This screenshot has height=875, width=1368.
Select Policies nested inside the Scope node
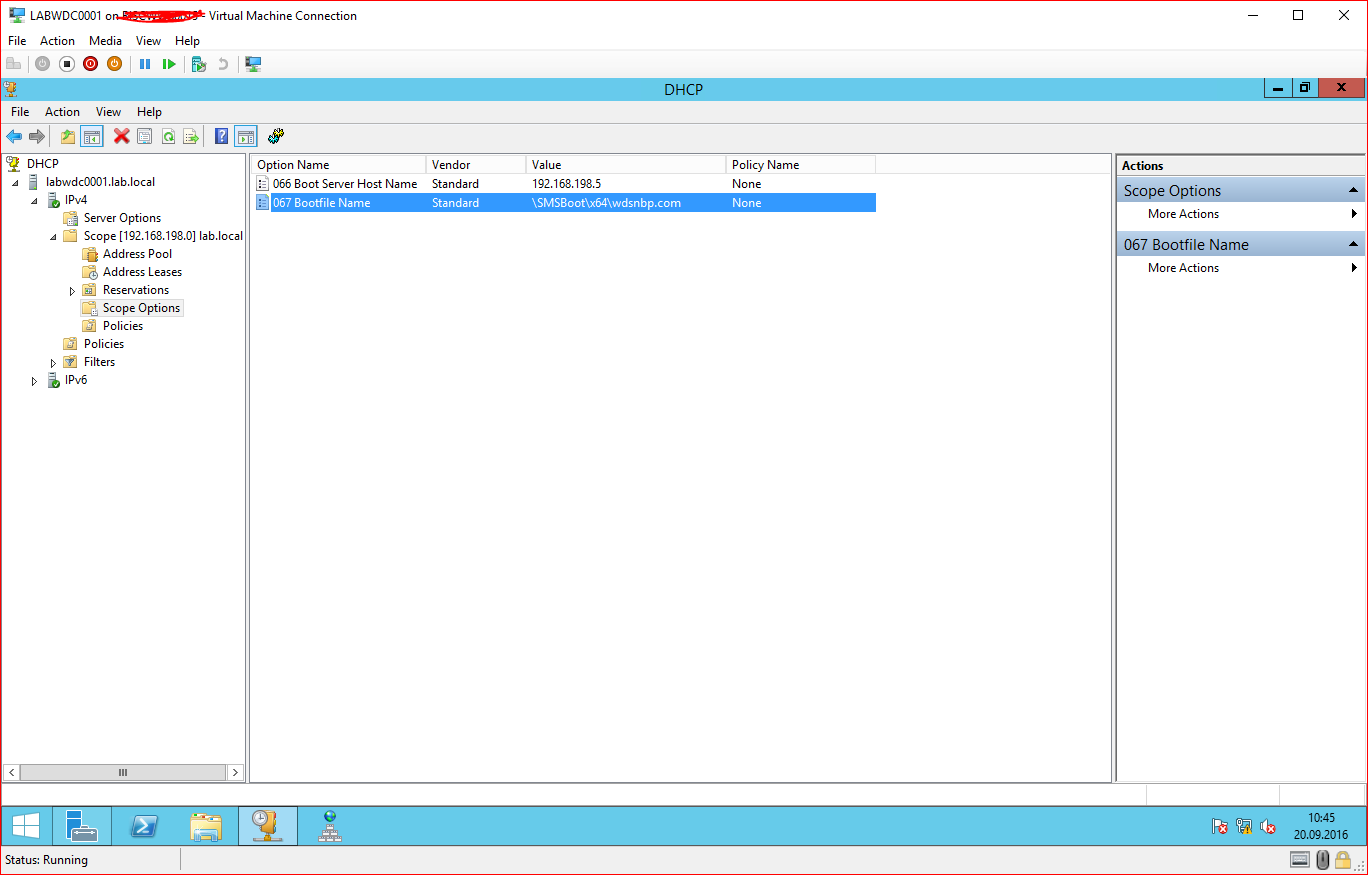[123, 326]
